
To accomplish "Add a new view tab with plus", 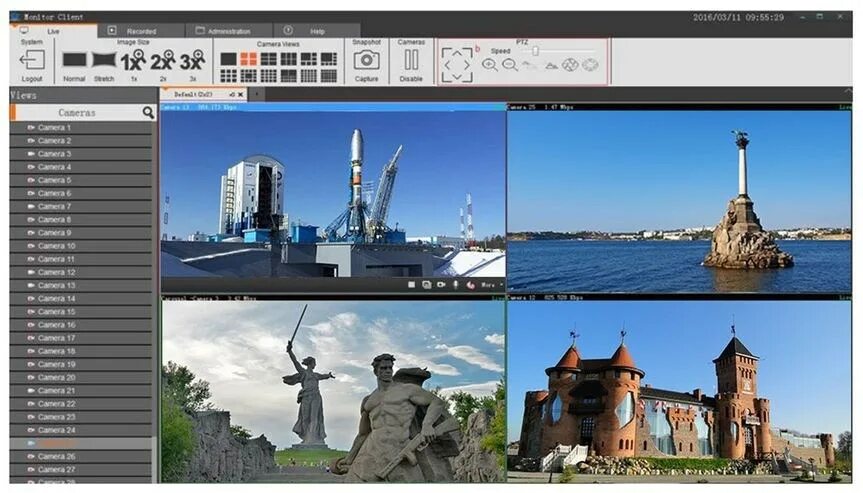I will click(256, 95).
